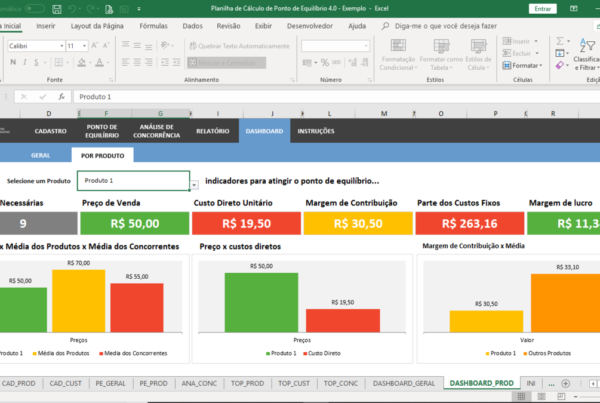This screenshot has height=403, width=600.
Task: Align text to top
Action: (x=126, y=46)
